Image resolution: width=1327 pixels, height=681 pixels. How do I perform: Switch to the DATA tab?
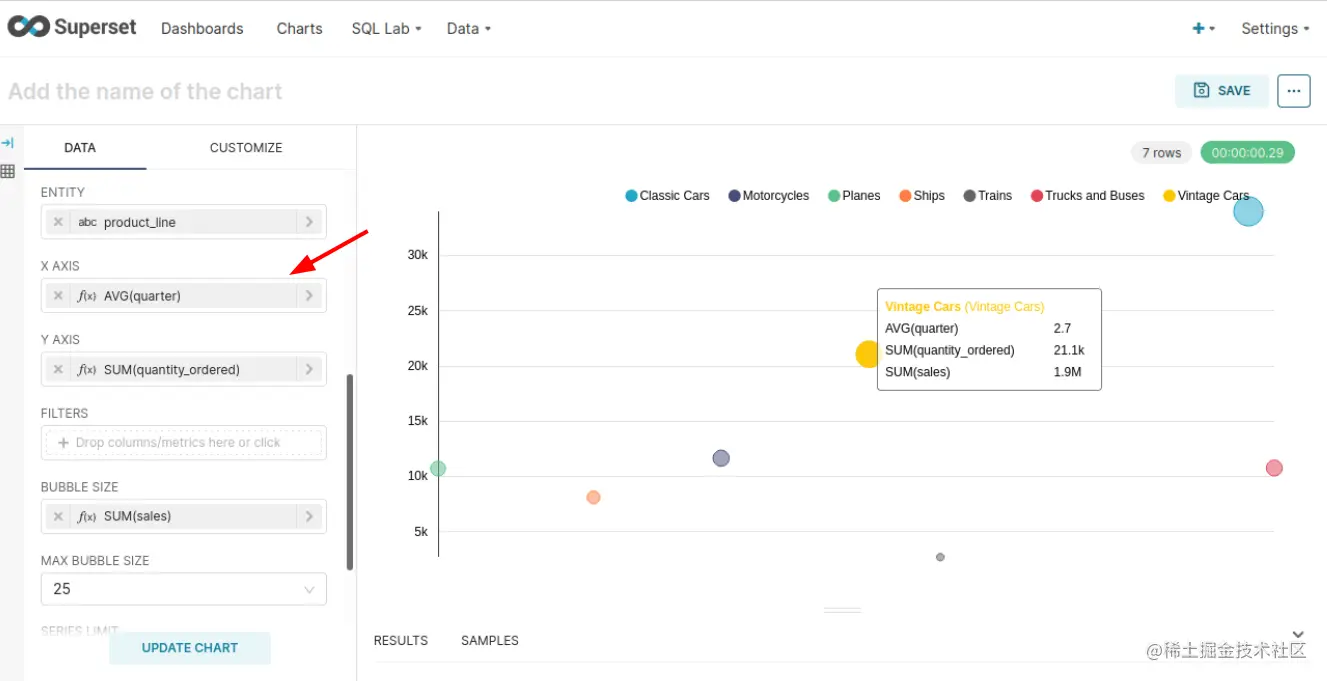click(80, 147)
